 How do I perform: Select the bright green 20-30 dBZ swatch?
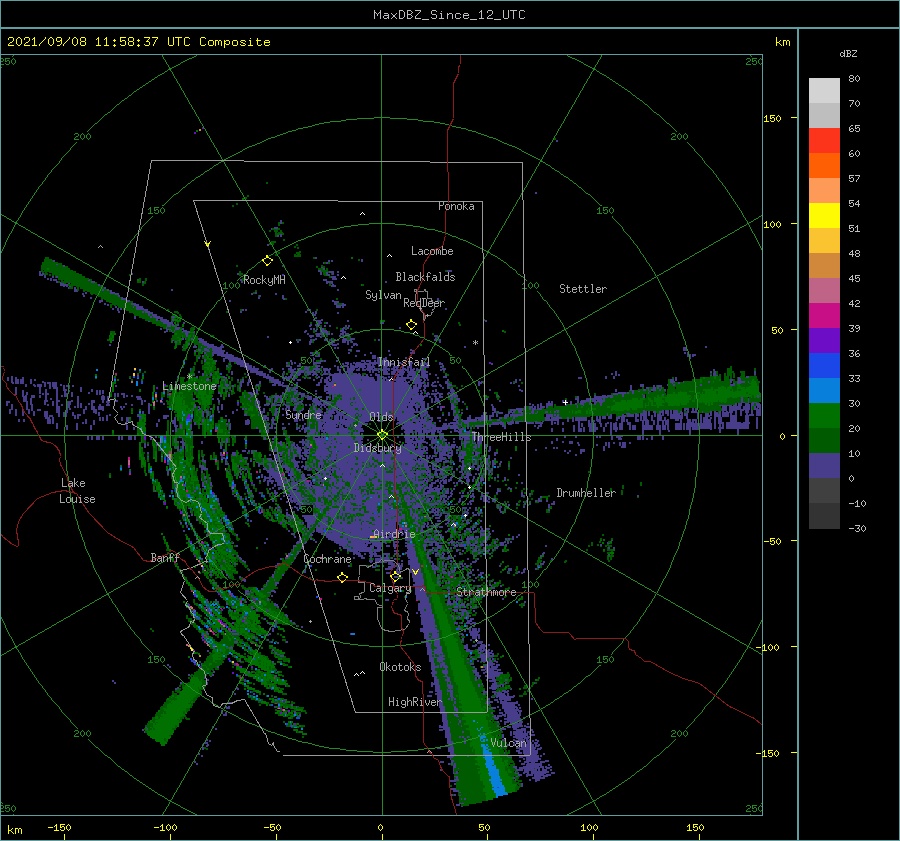824,416
